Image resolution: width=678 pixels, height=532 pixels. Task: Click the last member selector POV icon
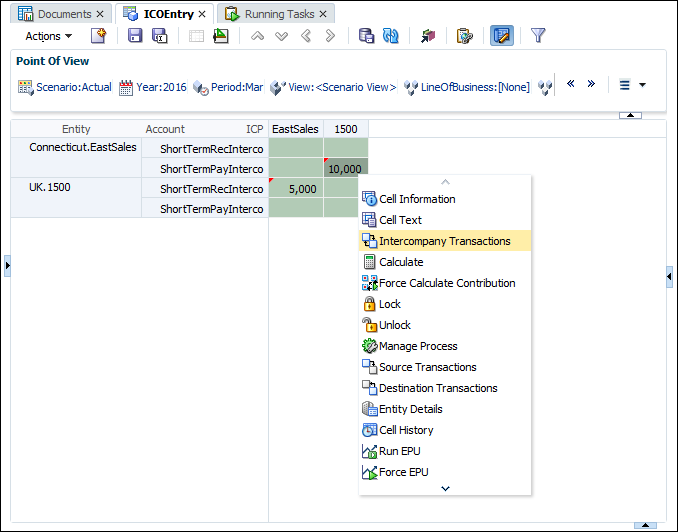545,87
